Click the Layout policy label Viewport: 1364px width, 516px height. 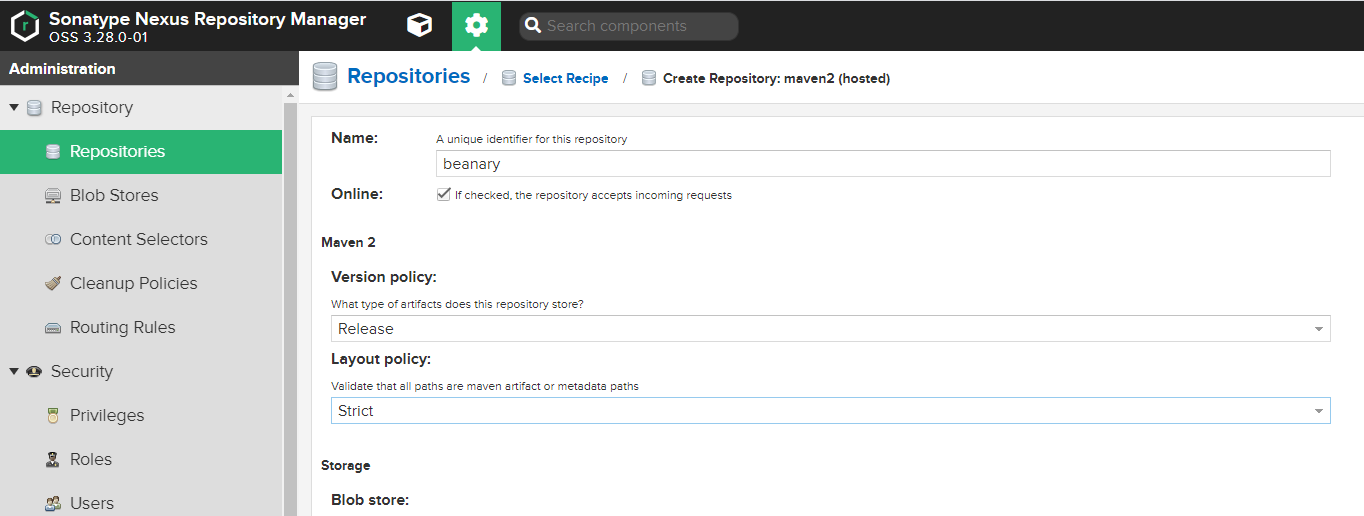pos(381,359)
